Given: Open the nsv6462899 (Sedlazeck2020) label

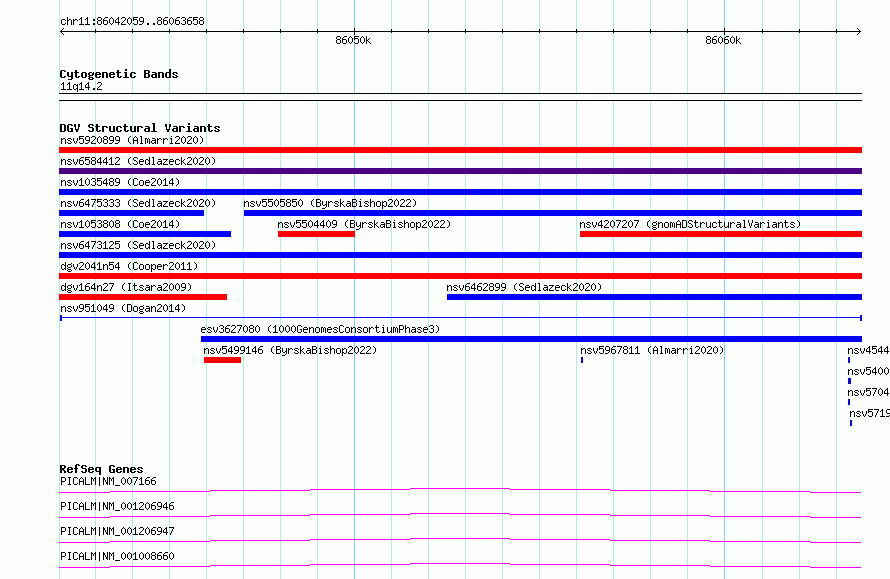Looking at the screenshot, I should [x=524, y=287].
